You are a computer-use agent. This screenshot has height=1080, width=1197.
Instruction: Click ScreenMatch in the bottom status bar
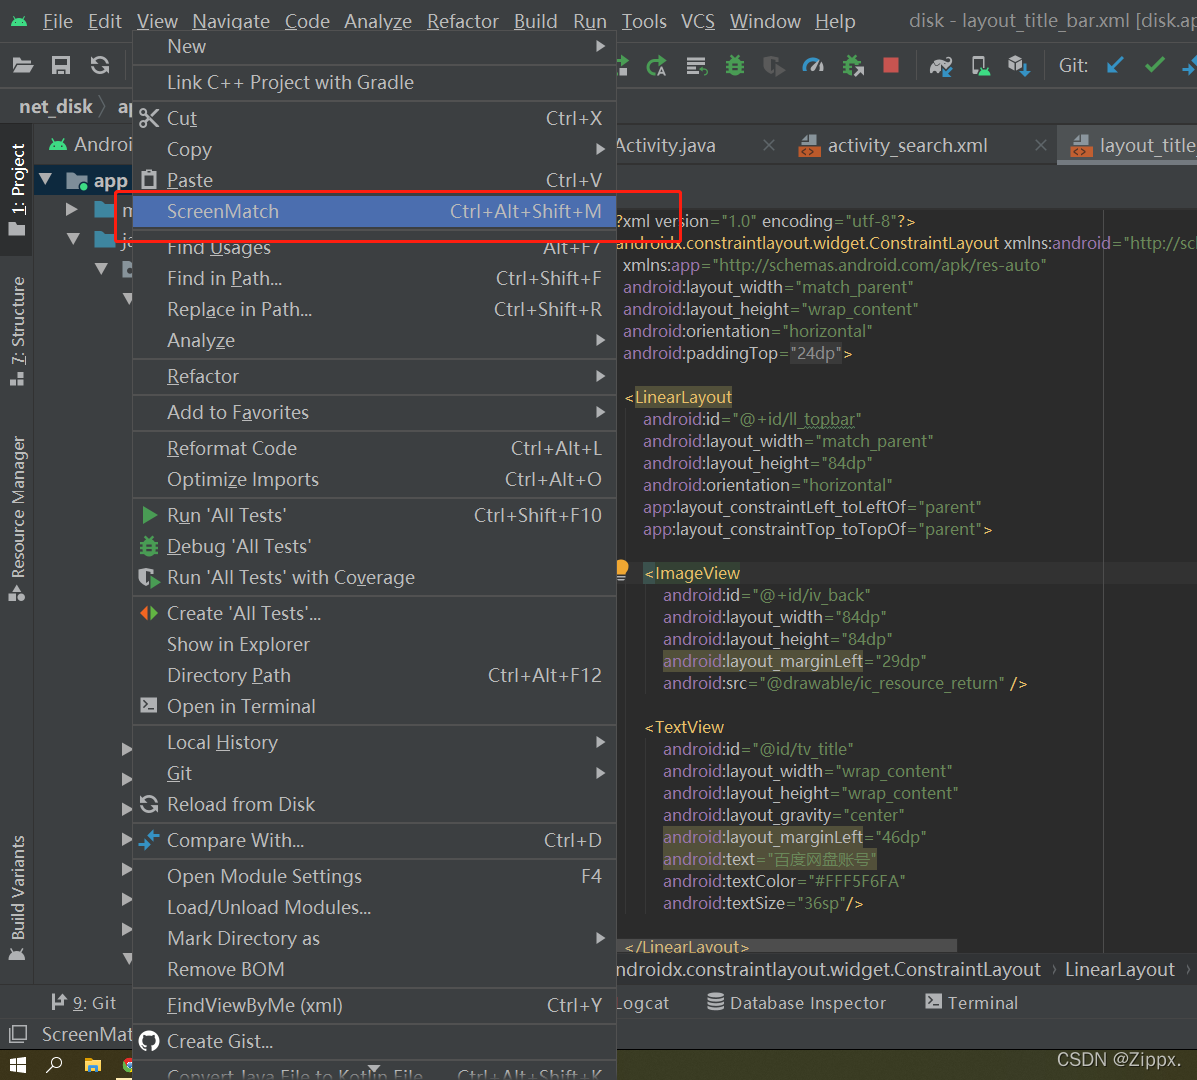click(86, 1034)
